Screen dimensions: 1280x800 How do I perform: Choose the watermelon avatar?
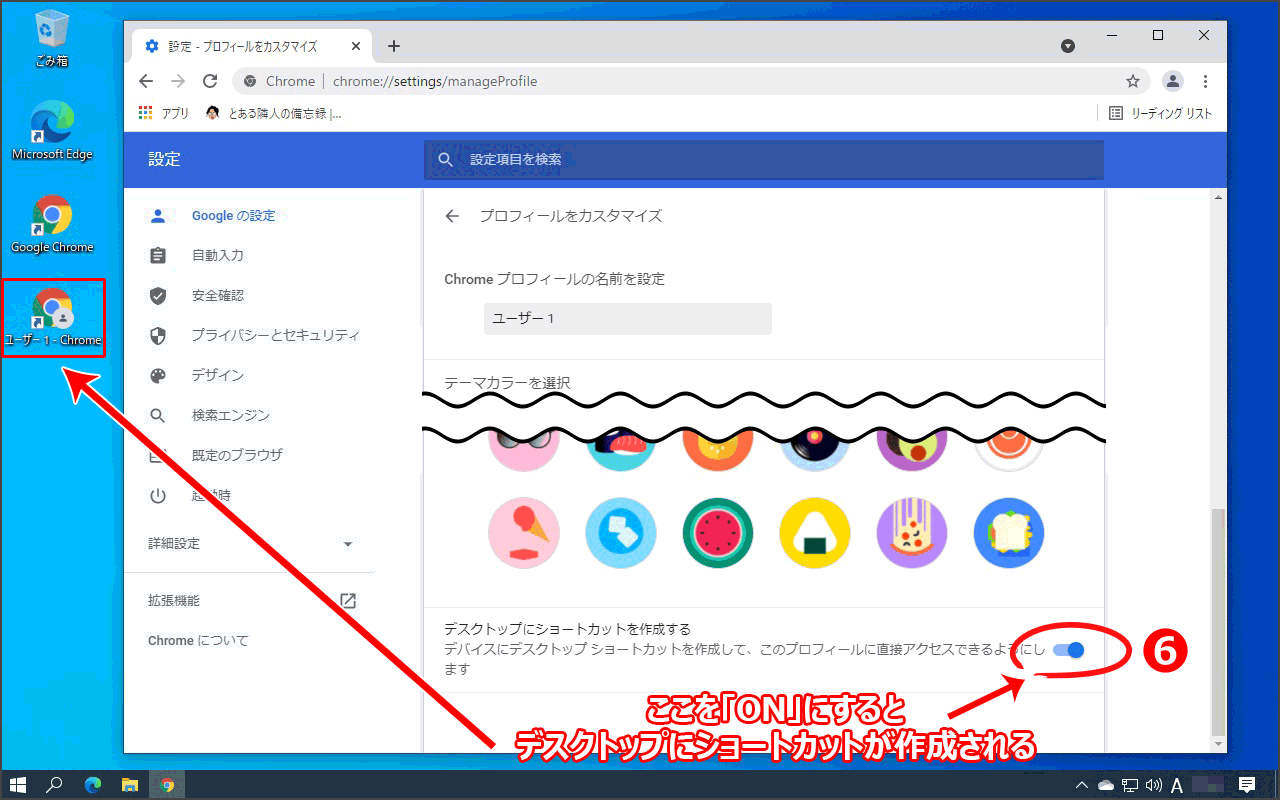pos(718,533)
